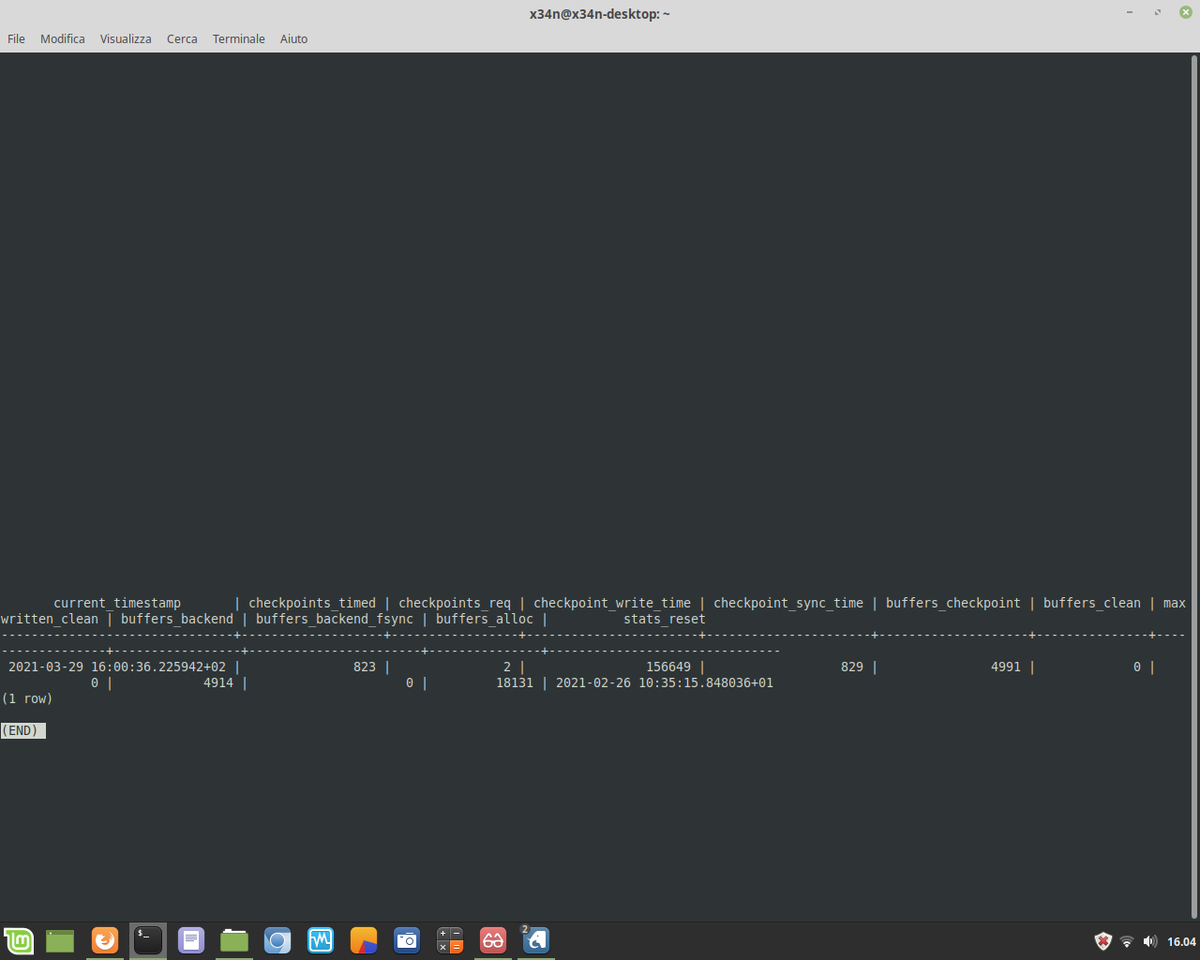Open the screenshot camera tool
Screen dimensions: 1200x960
406,941
